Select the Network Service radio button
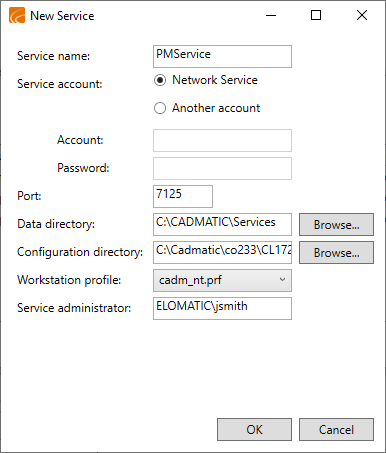The height and width of the screenshot is (453, 386). coord(160,80)
